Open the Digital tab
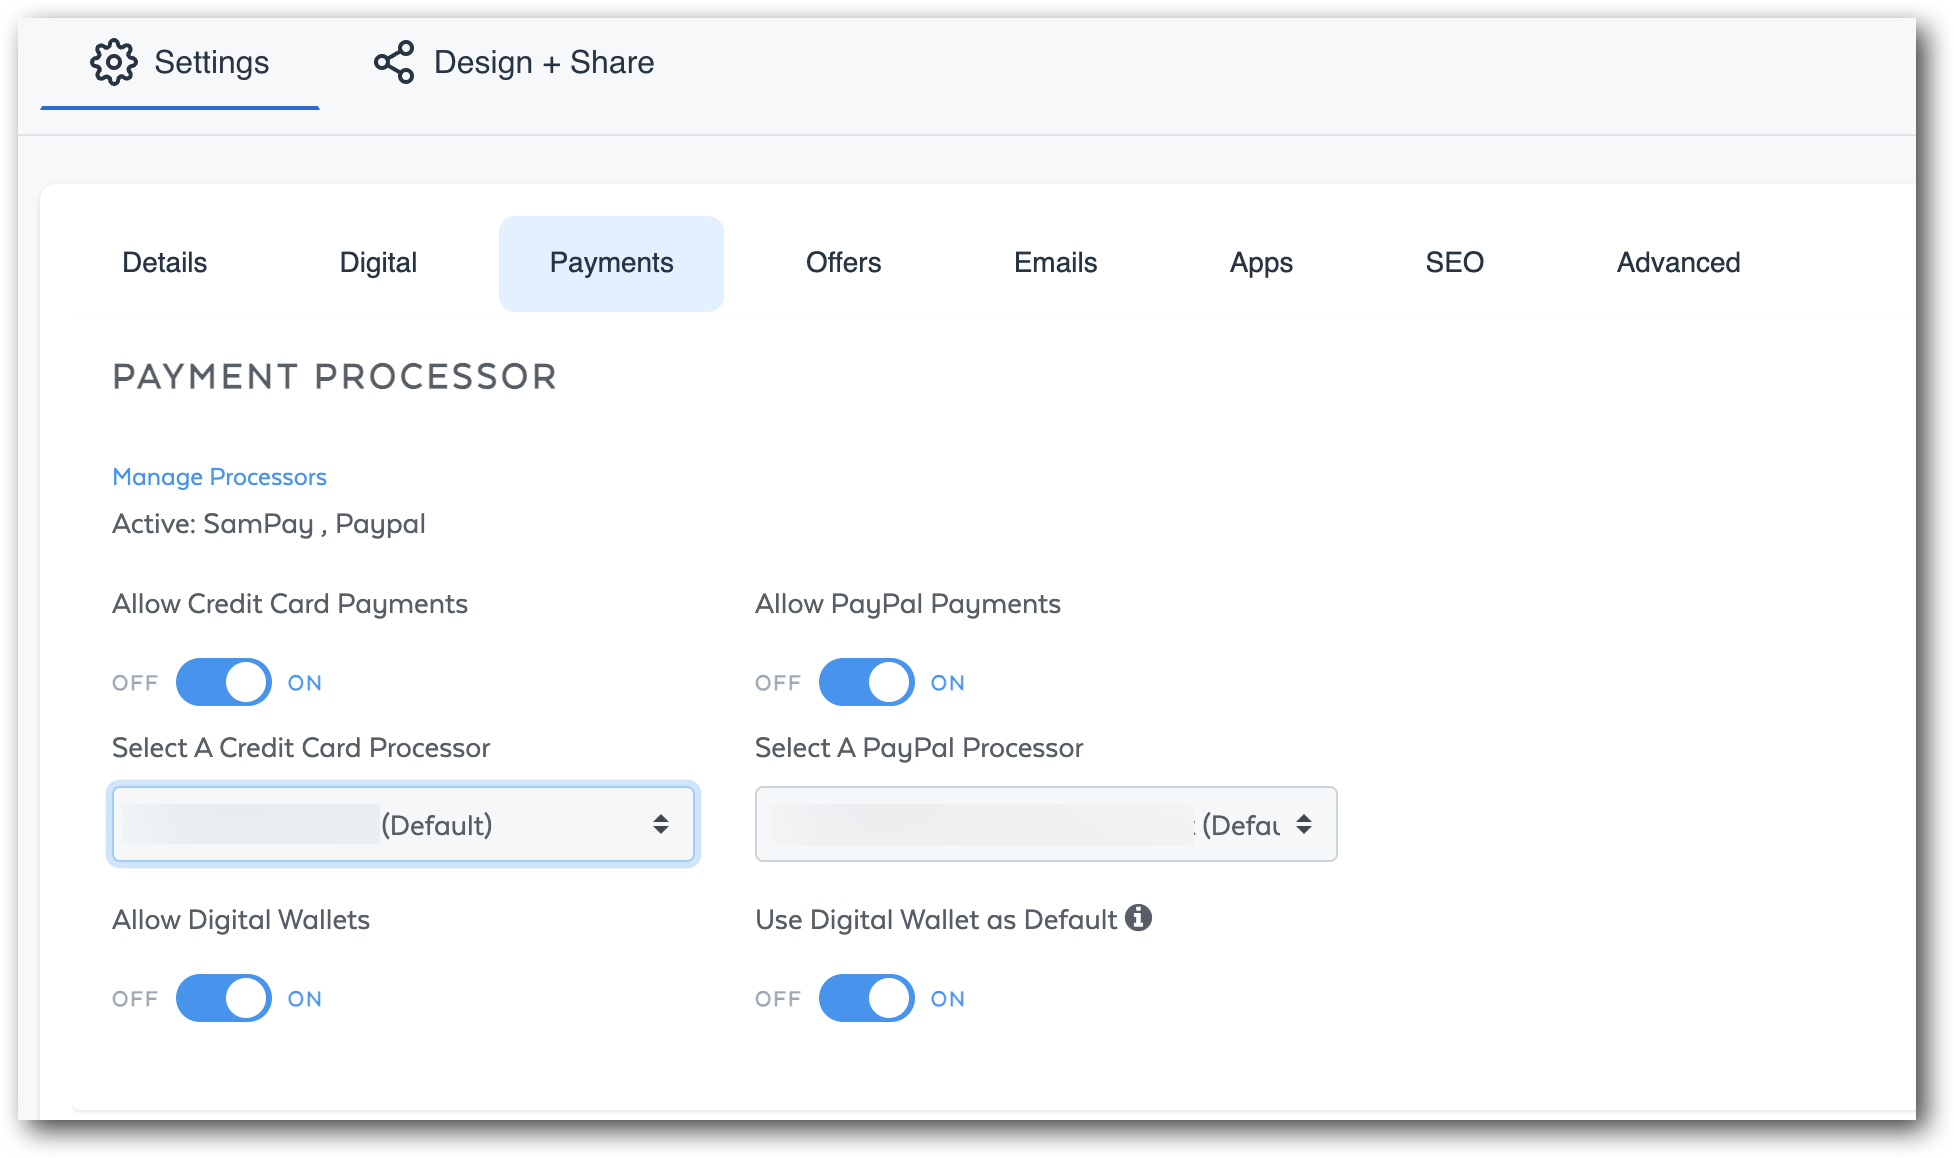The width and height of the screenshot is (1954, 1158). click(378, 263)
